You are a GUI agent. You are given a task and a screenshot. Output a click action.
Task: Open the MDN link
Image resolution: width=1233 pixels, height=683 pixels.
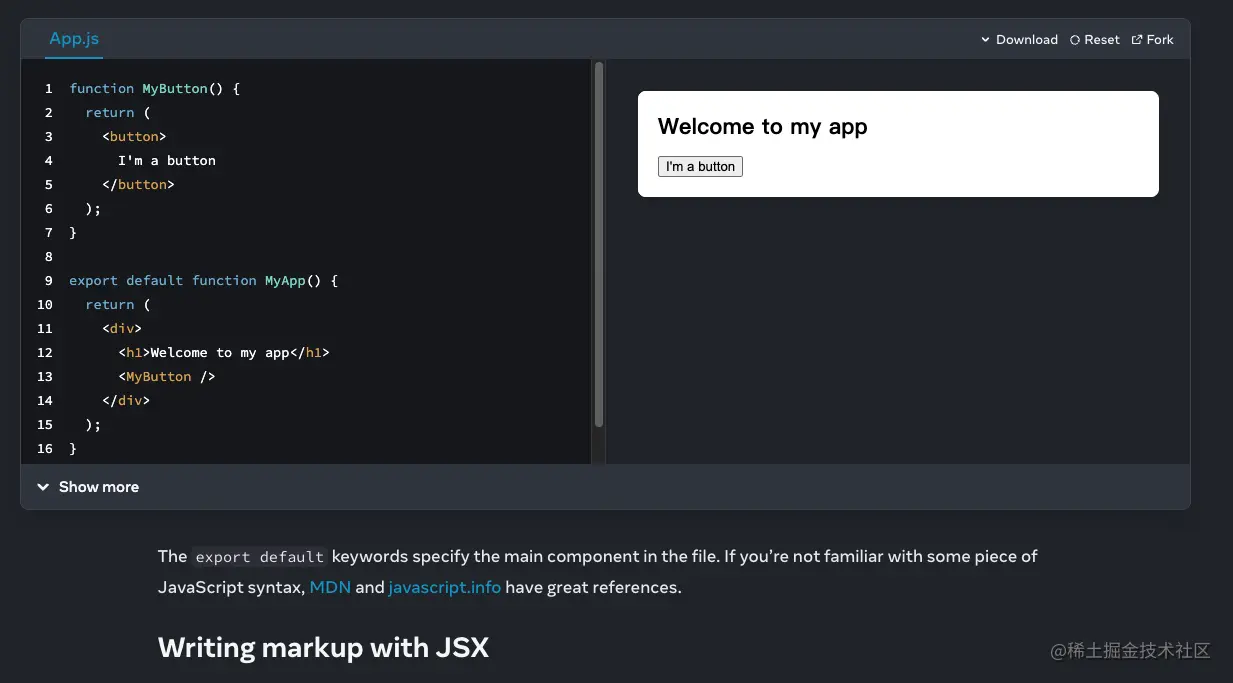tap(330, 587)
